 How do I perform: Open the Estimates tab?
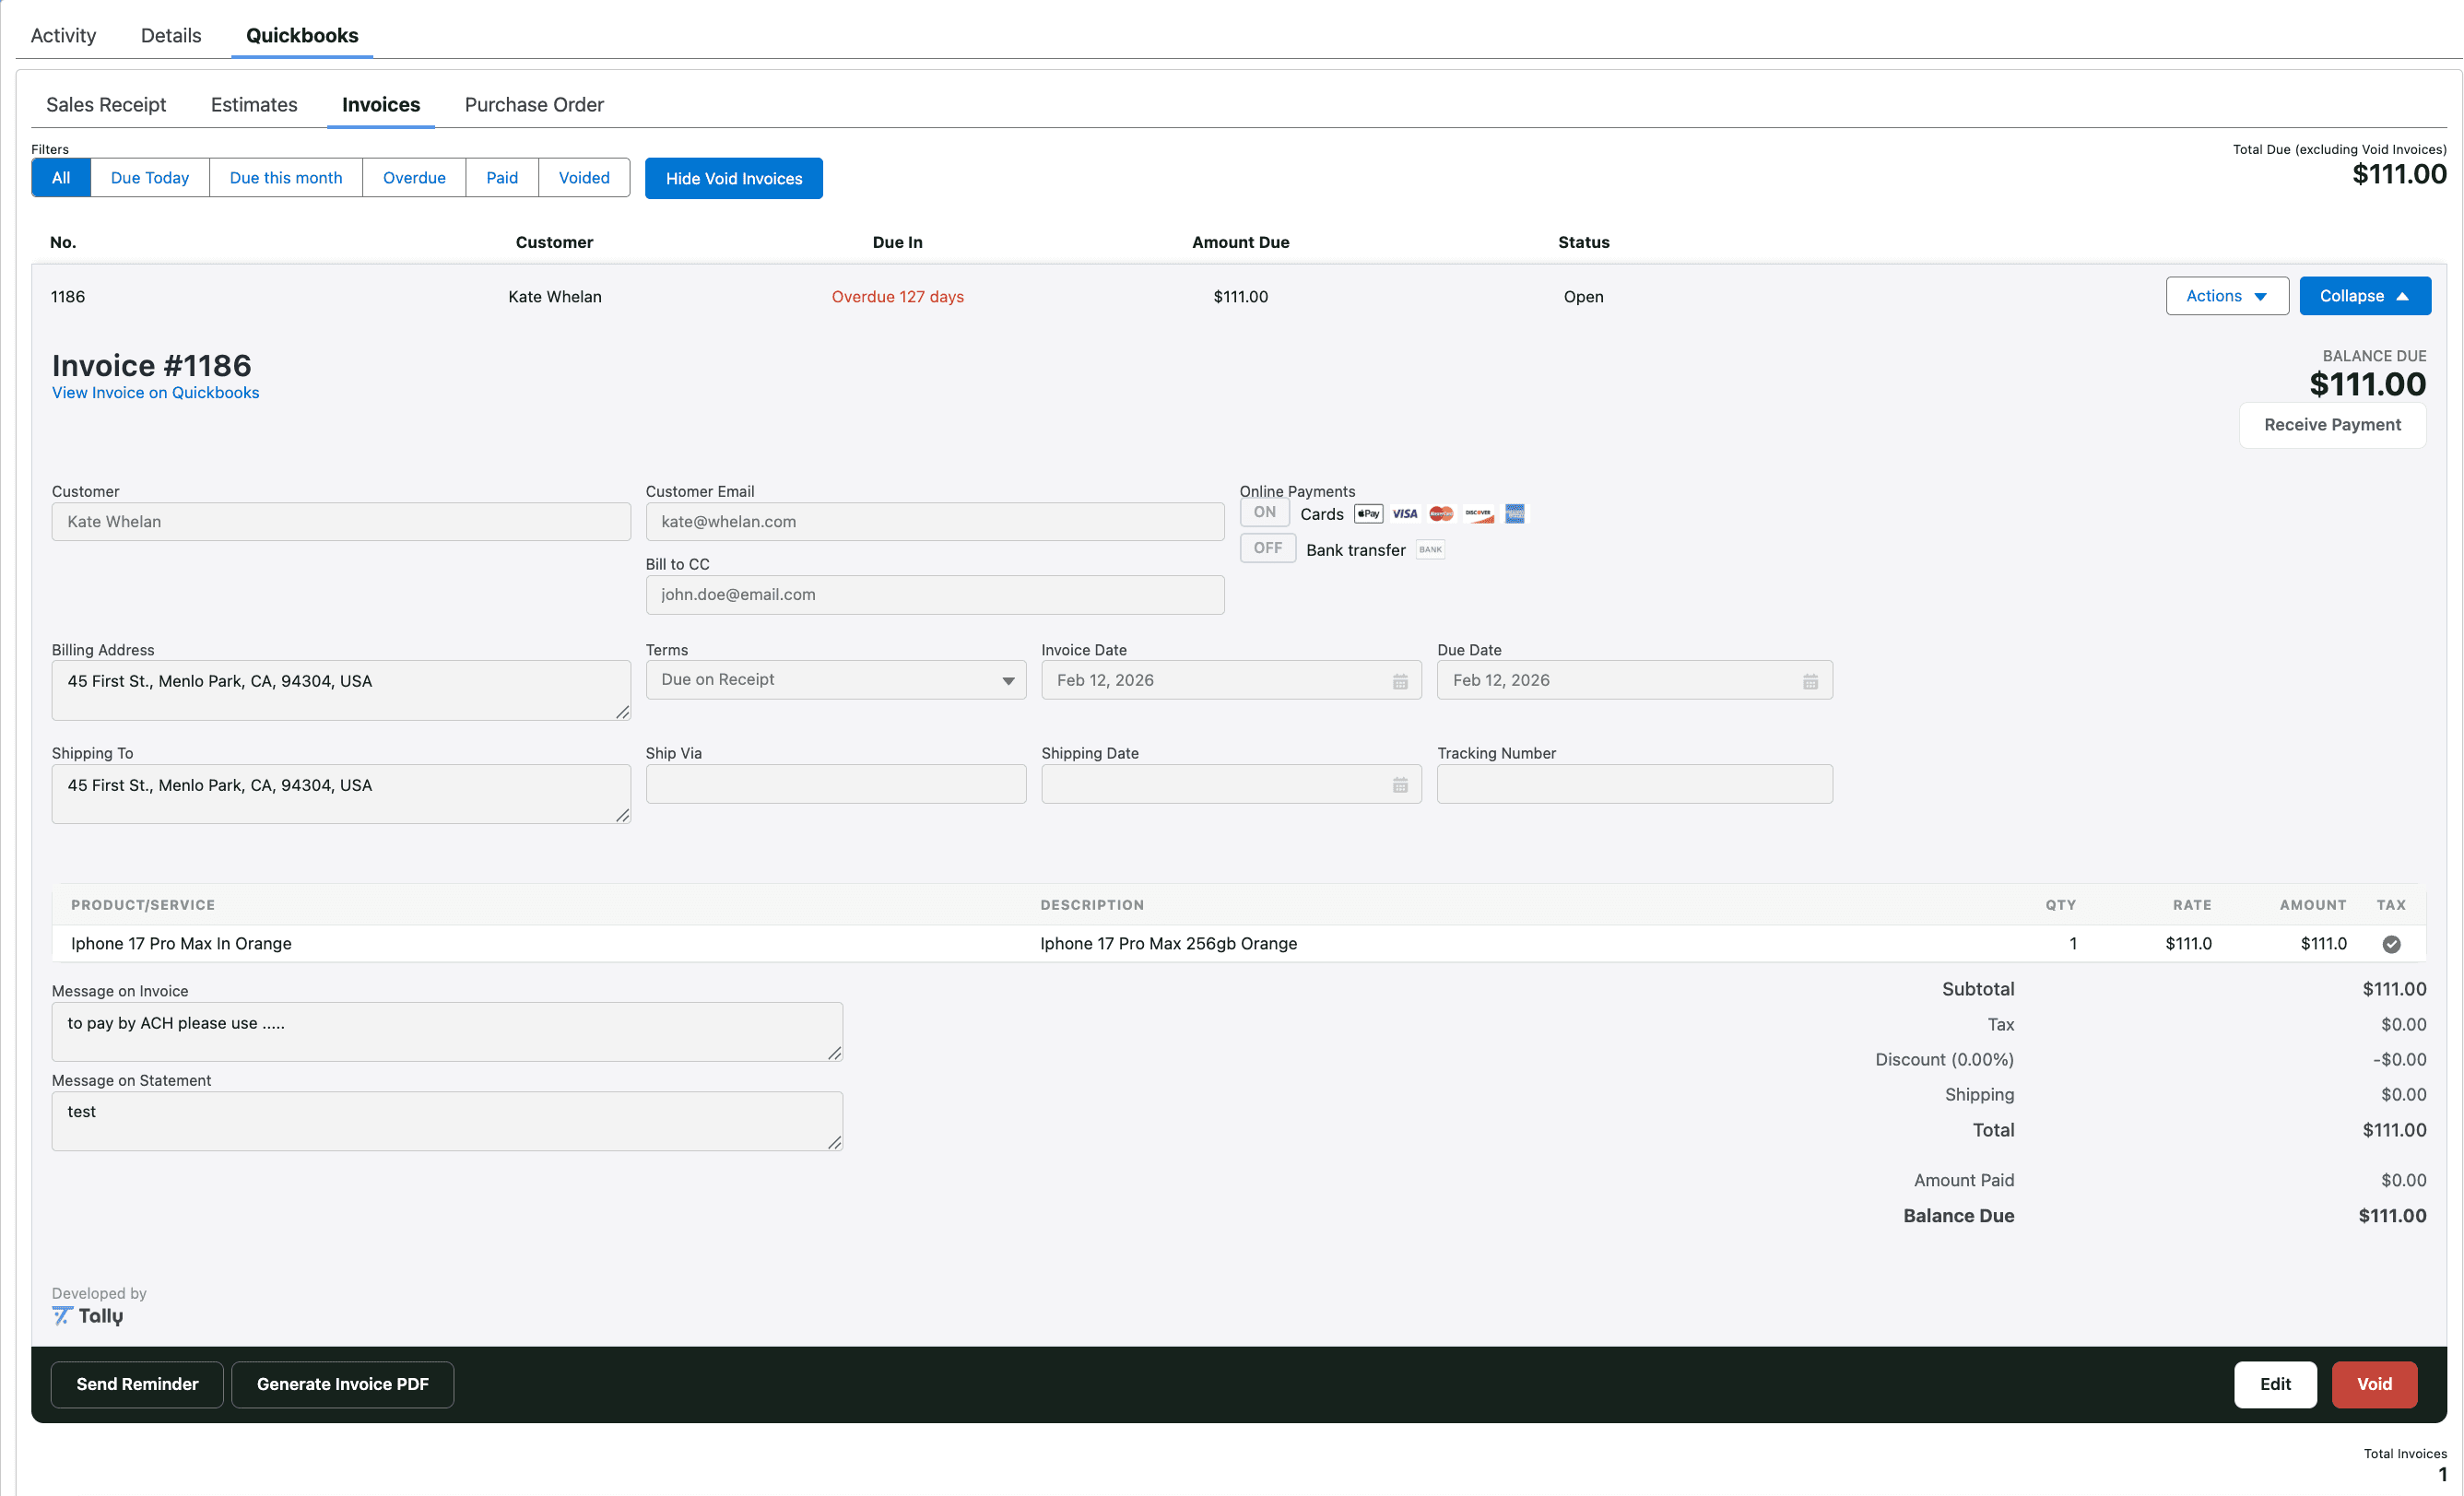click(x=254, y=105)
